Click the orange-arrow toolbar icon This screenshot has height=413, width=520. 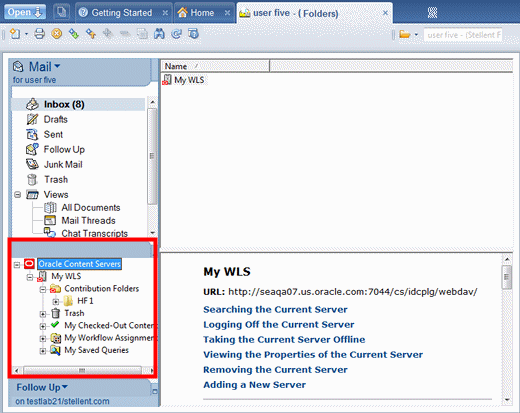tap(91, 34)
